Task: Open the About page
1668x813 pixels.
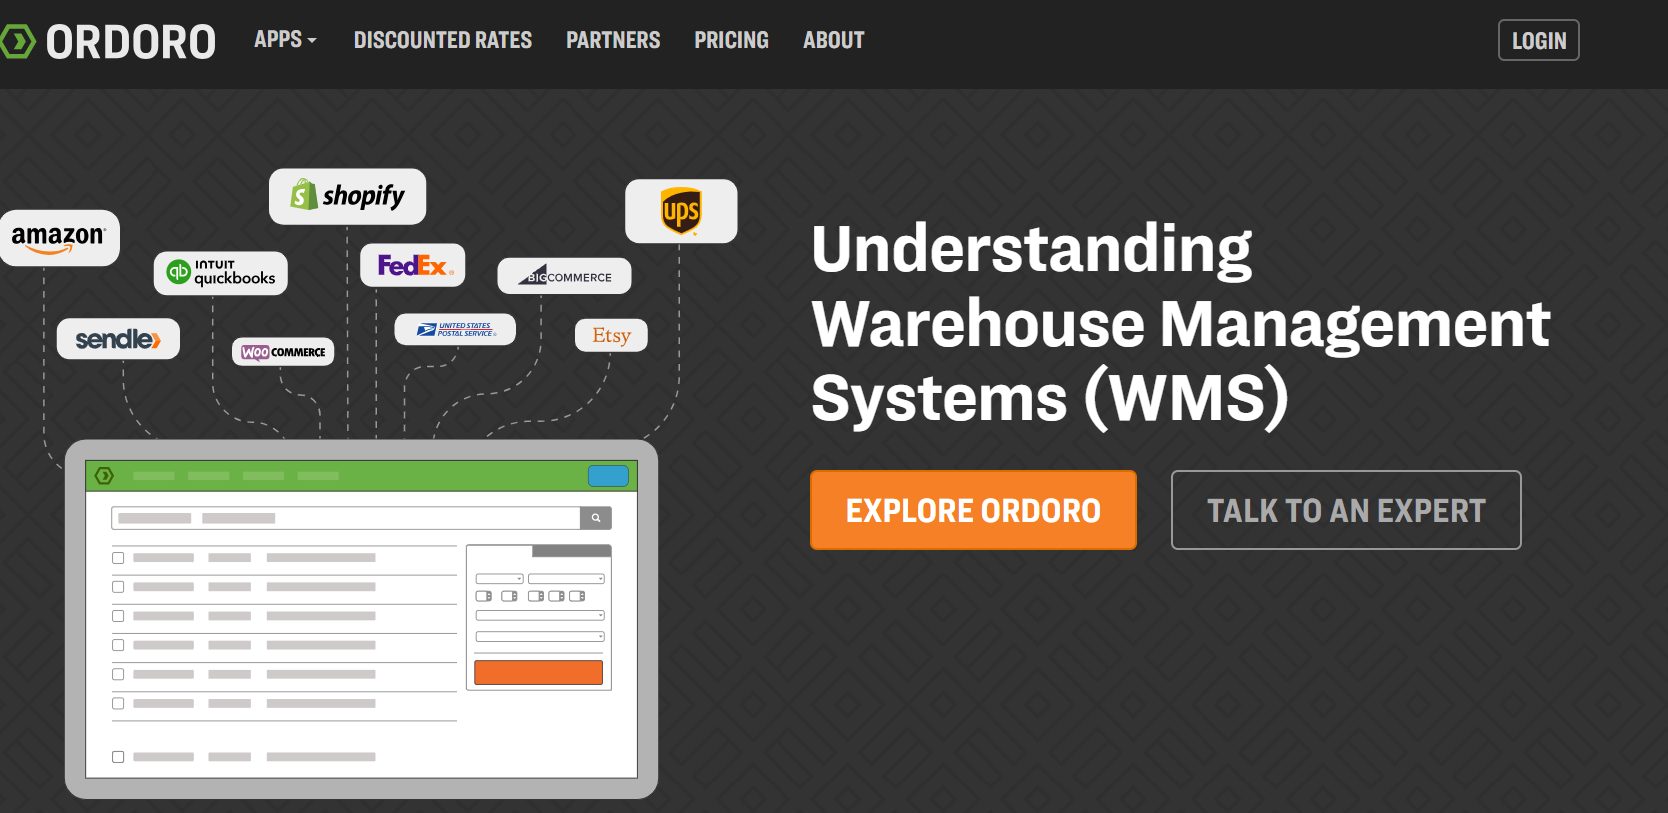Action: click(x=834, y=40)
